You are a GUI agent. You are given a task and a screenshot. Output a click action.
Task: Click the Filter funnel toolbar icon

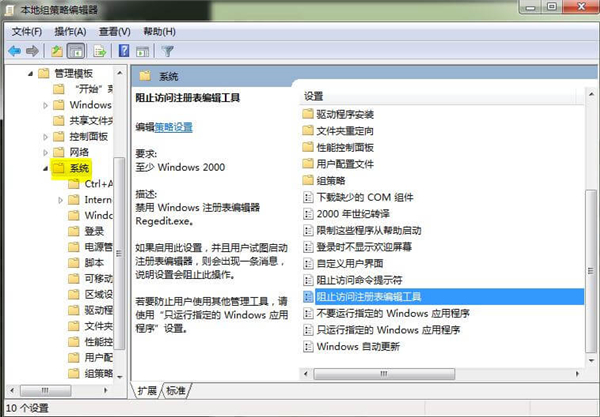point(168,50)
